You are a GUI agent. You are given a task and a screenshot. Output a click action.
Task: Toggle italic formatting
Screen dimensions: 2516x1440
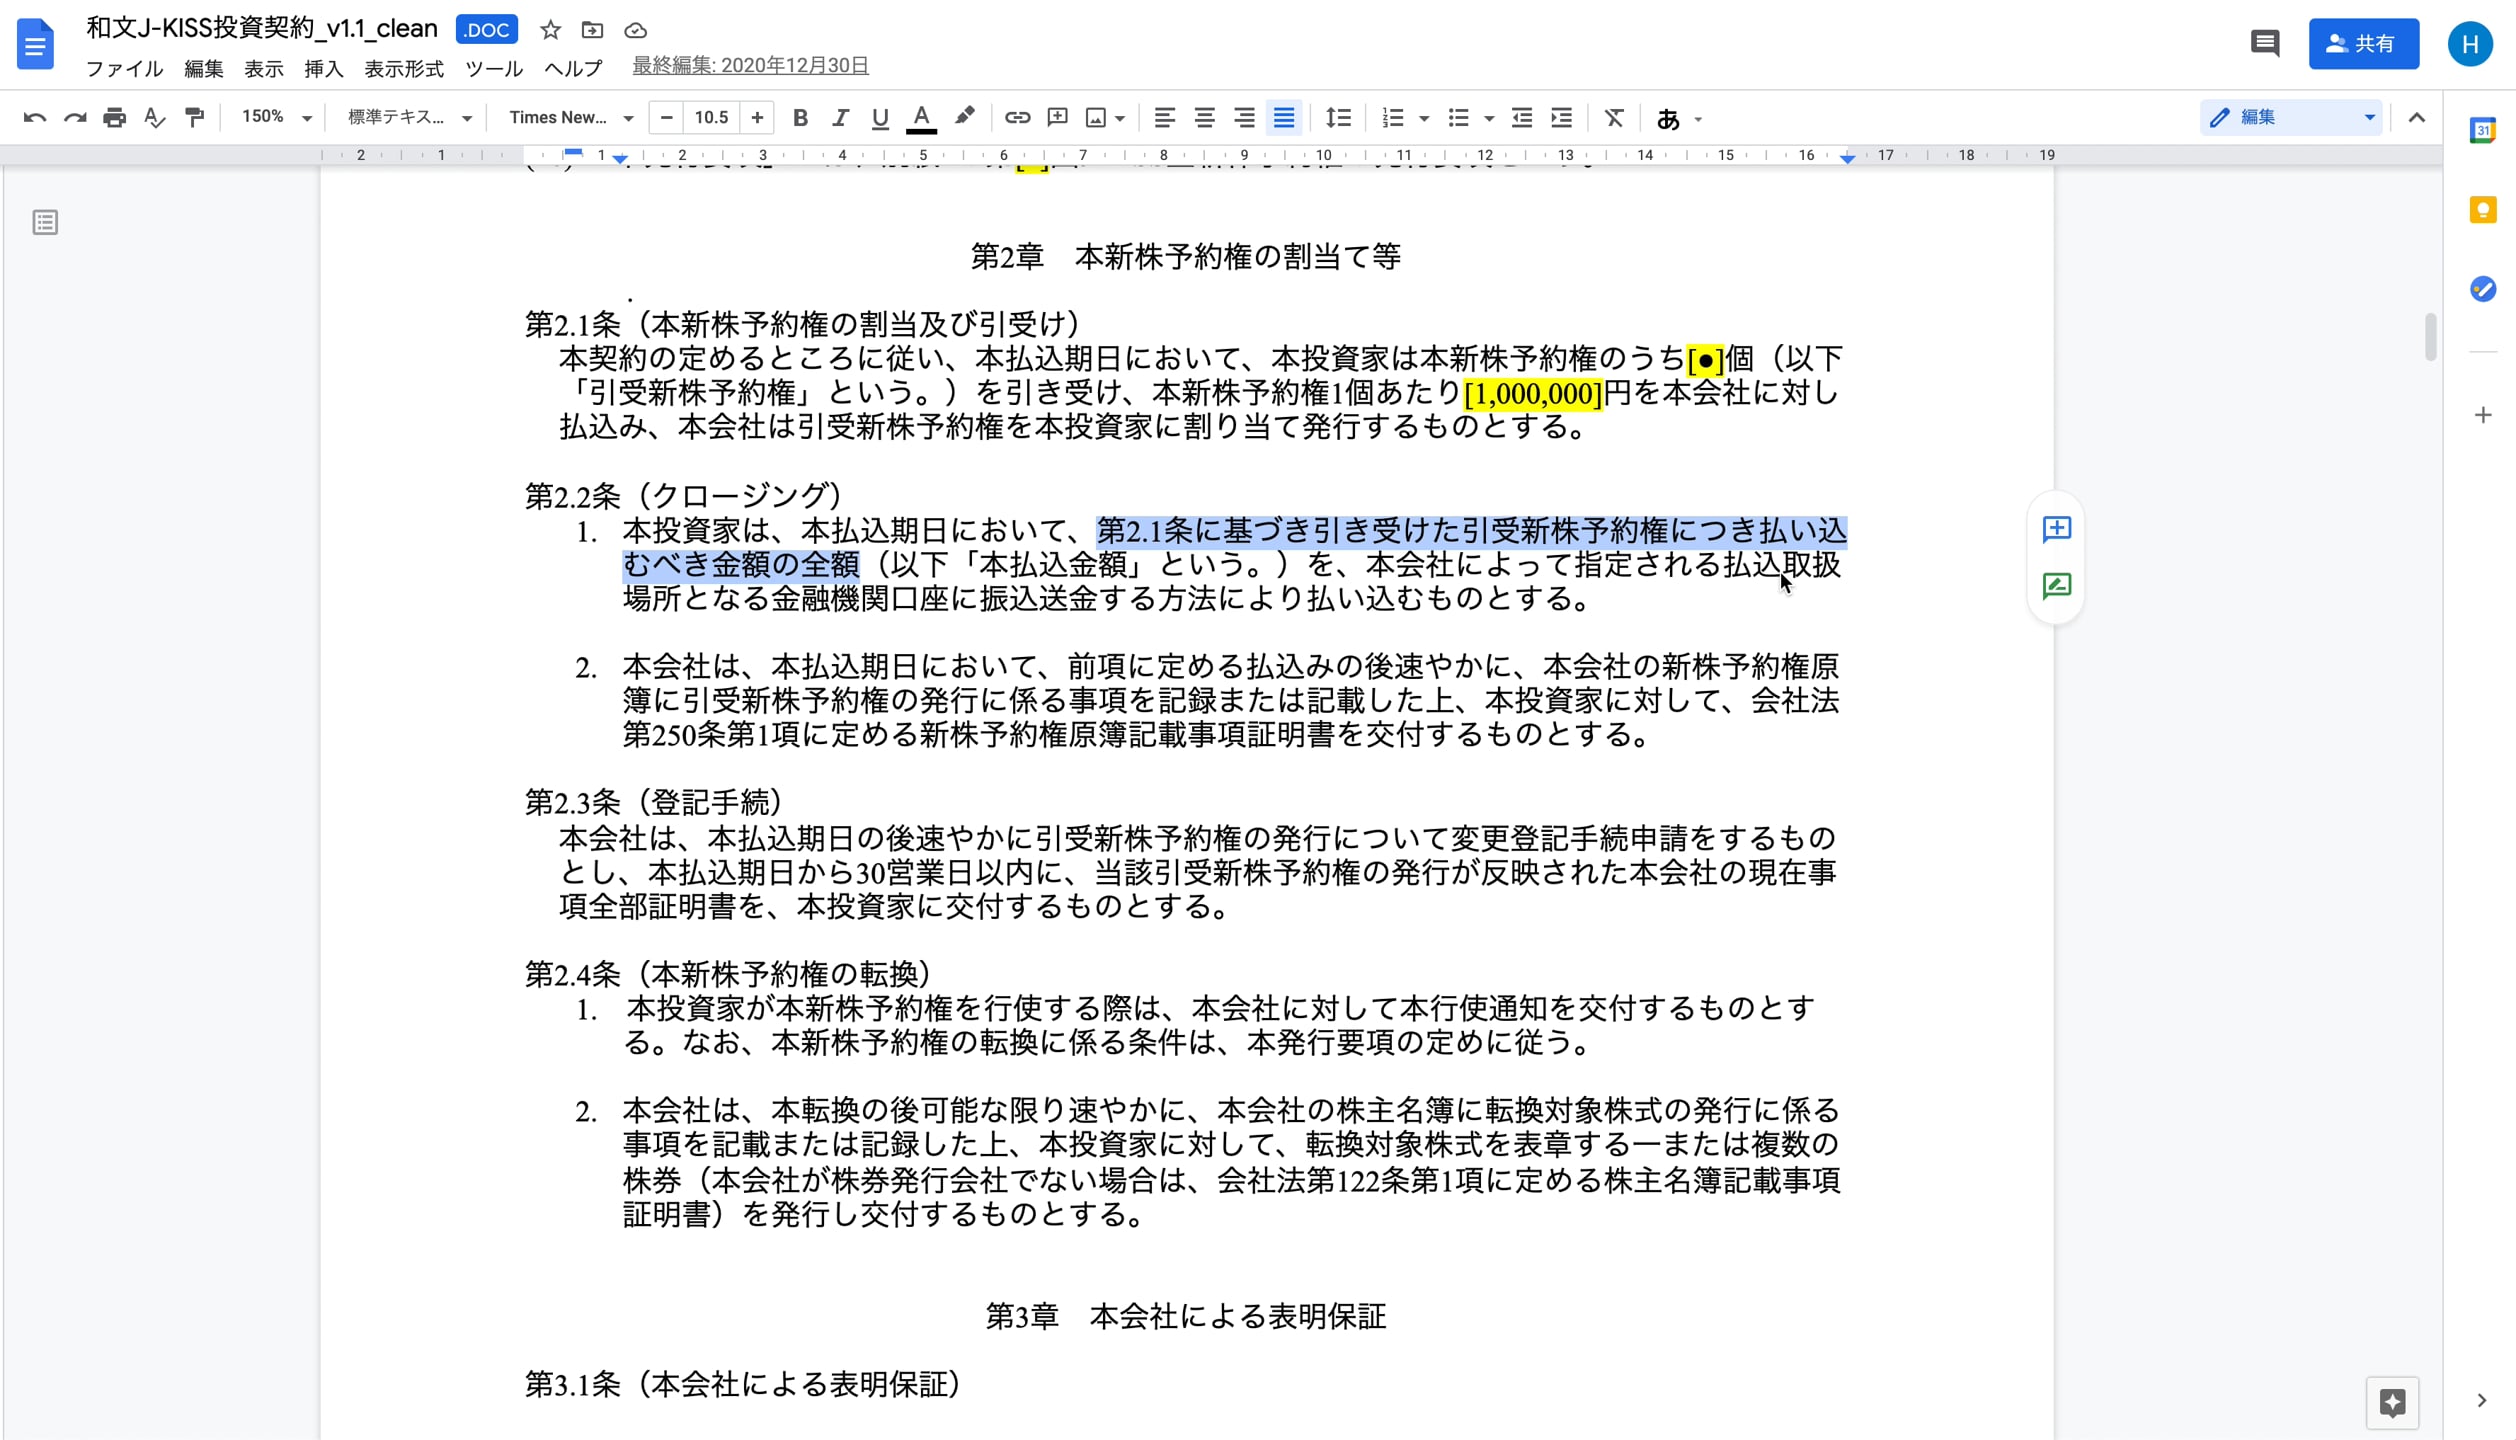[x=840, y=117]
